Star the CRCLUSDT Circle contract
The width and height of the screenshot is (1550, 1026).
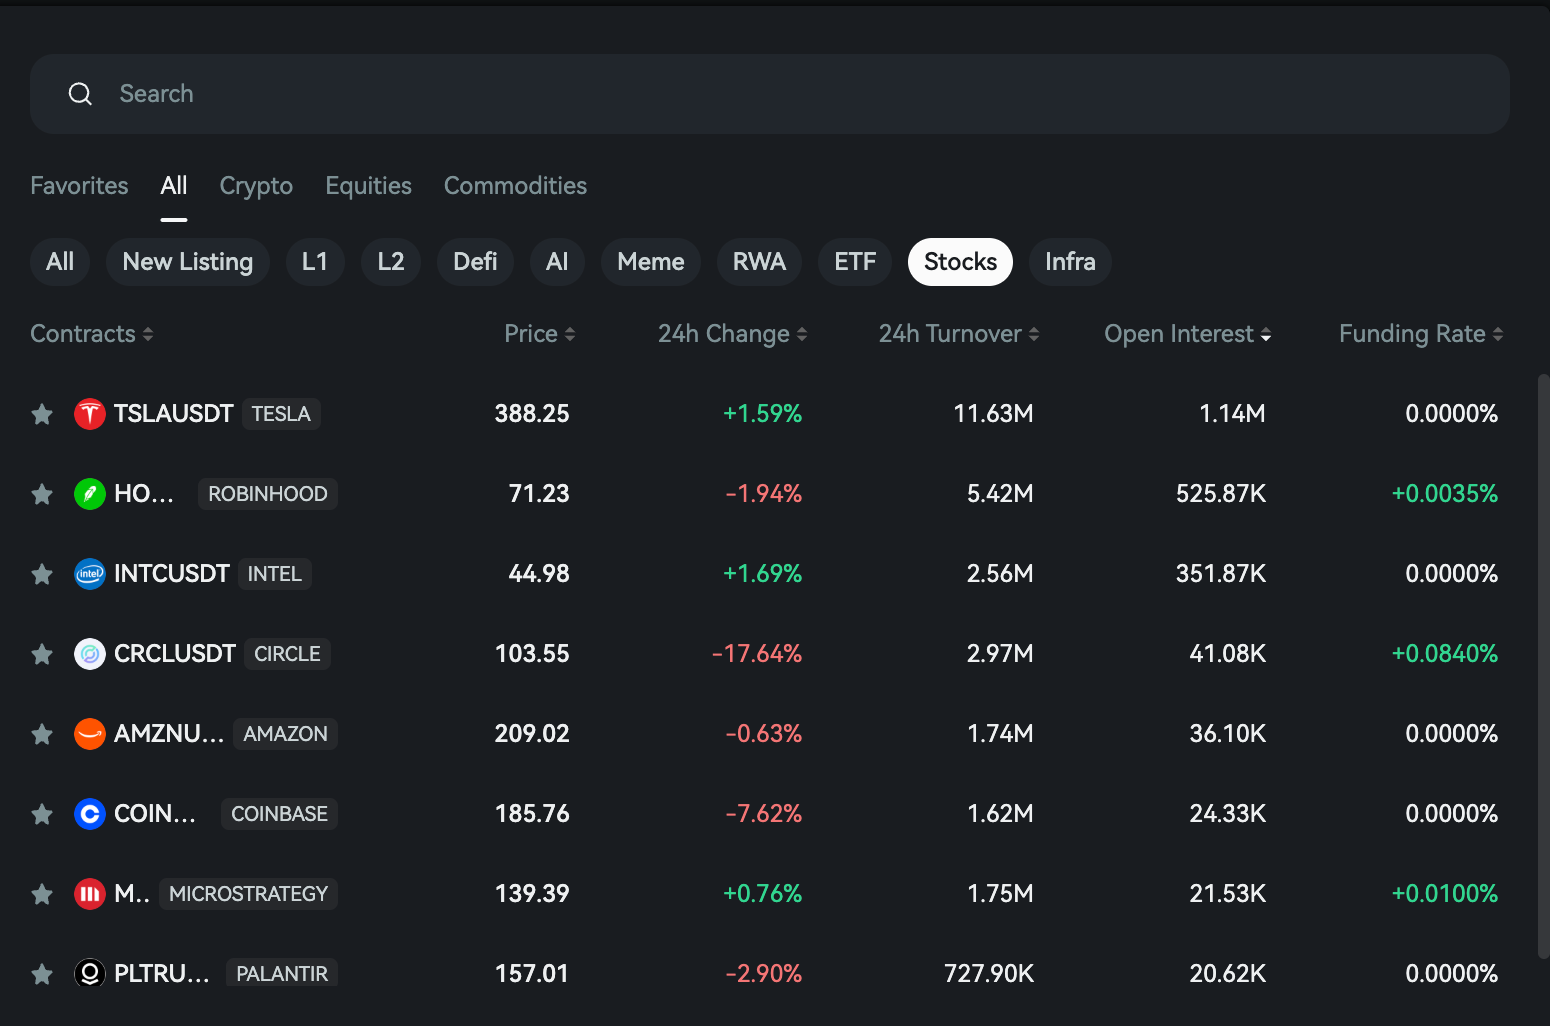tap(42, 653)
